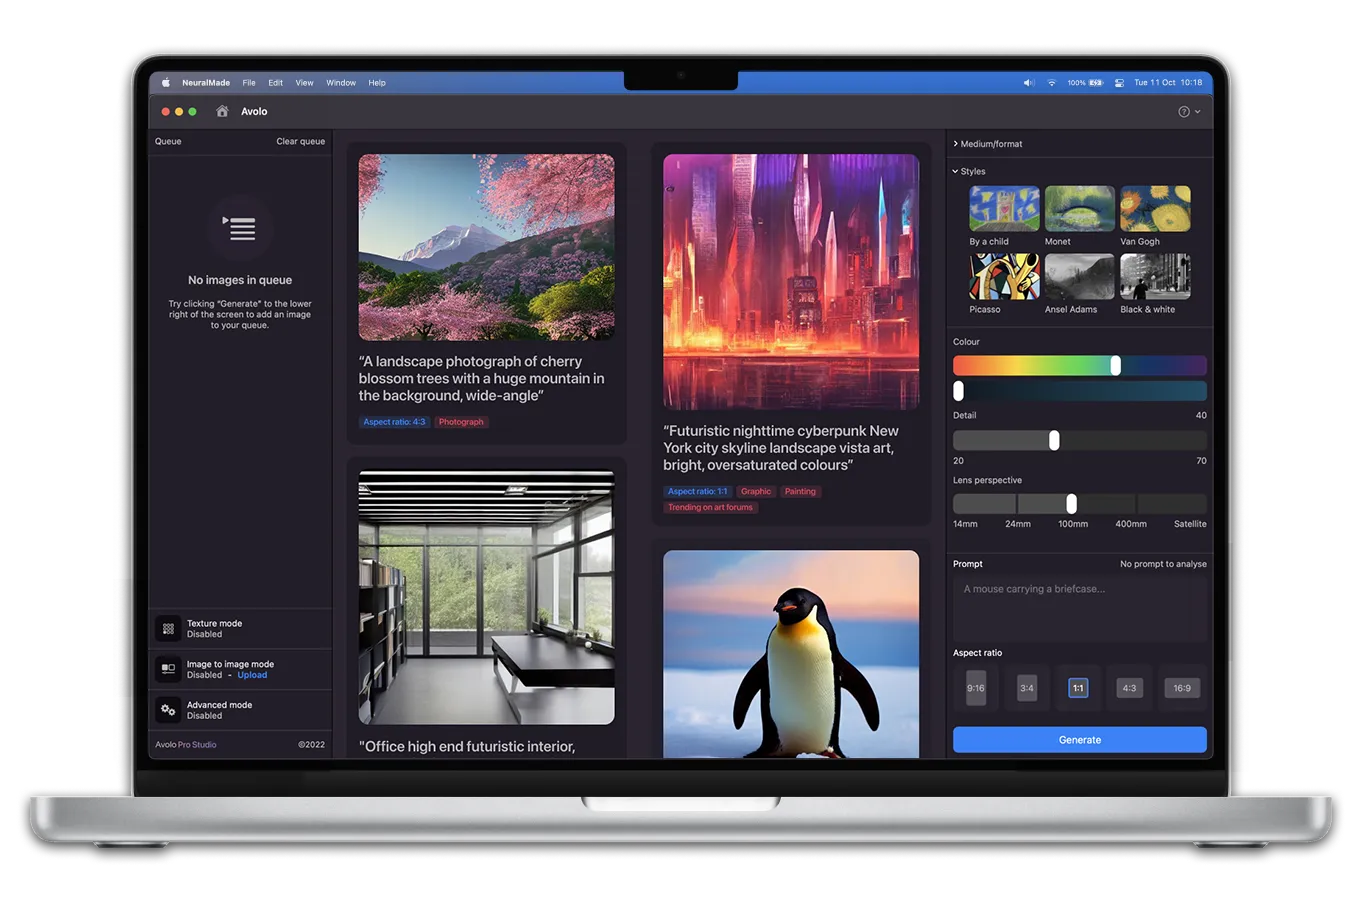Pick the 9:16 aspect ratio option

coord(976,688)
